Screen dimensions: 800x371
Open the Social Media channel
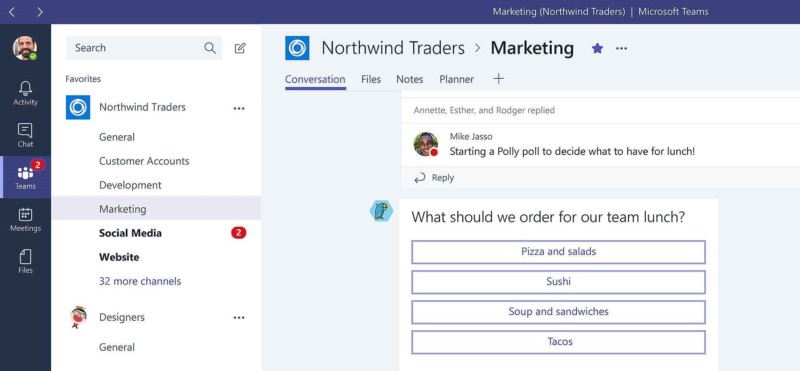point(130,233)
